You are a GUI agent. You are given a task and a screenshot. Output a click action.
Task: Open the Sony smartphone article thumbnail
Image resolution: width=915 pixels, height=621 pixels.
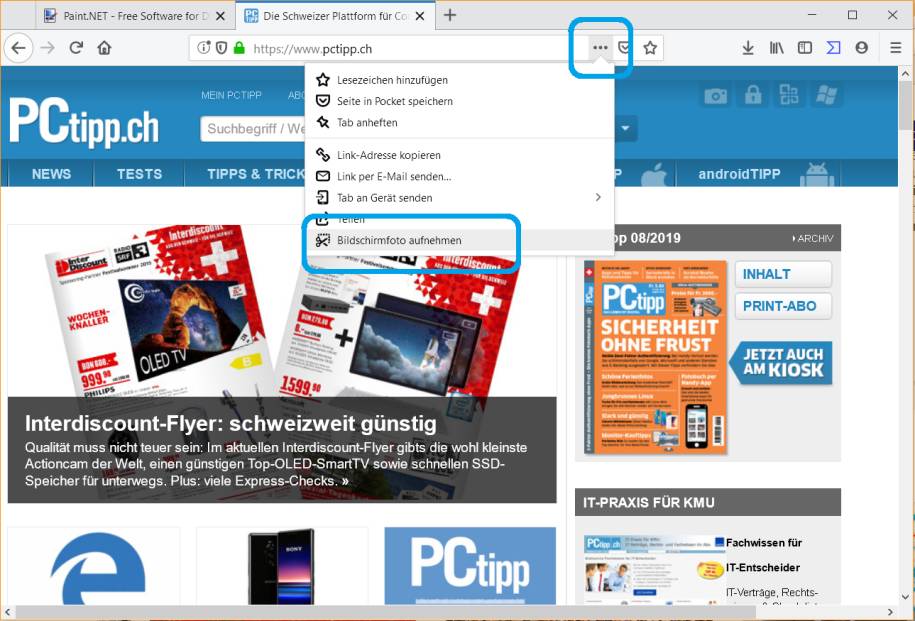point(282,566)
